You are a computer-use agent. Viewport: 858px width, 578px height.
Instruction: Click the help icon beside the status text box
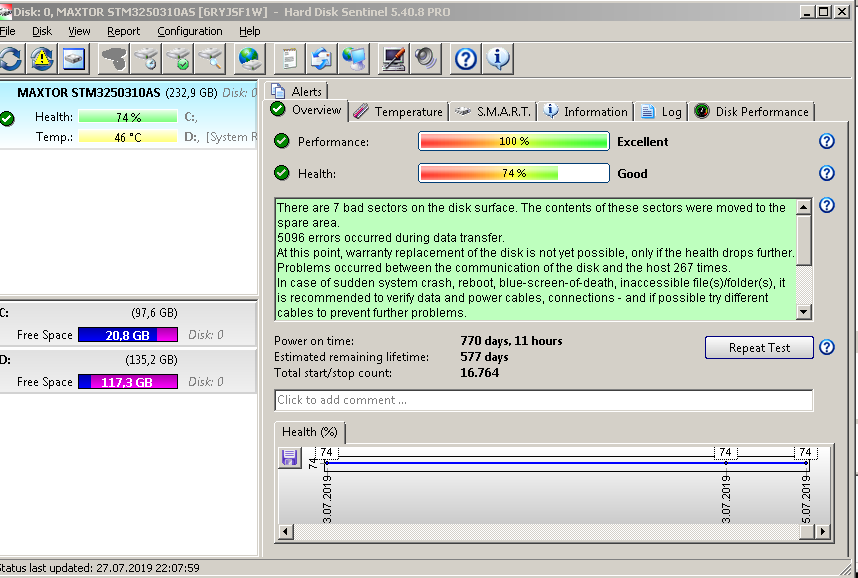point(826,205)
